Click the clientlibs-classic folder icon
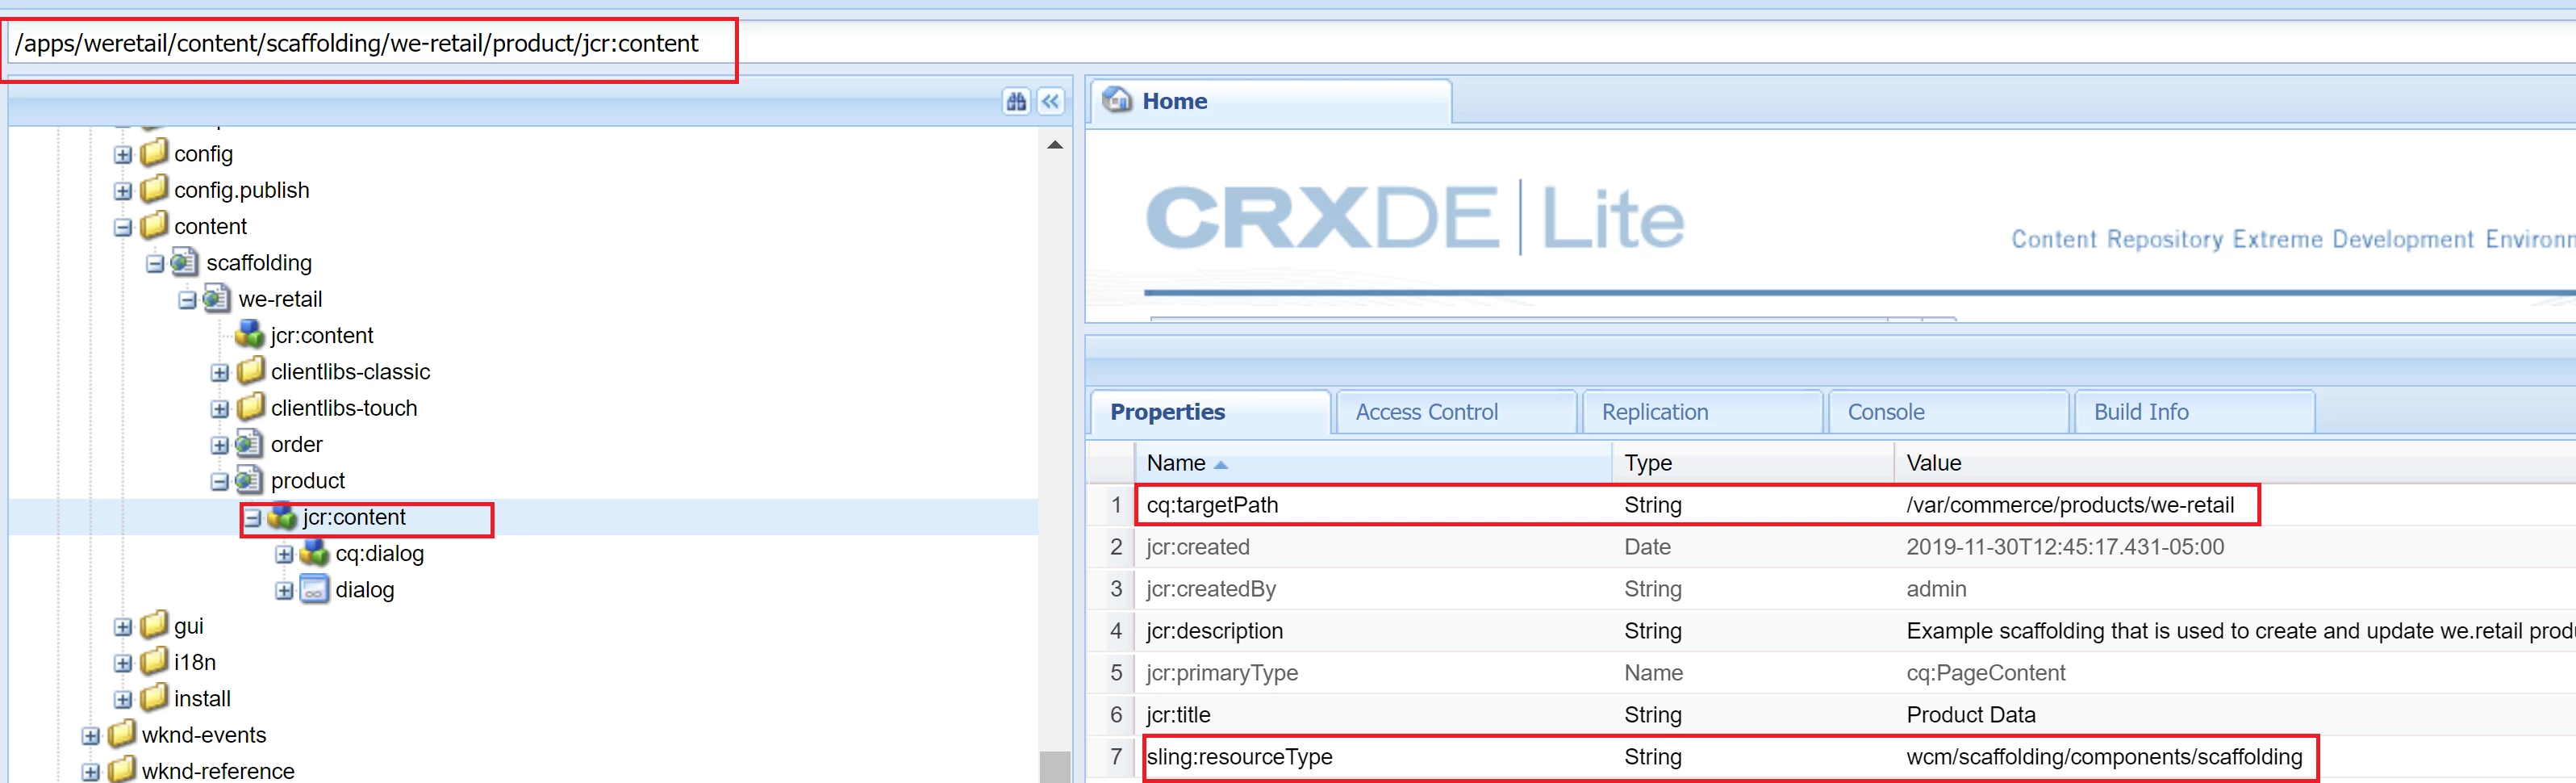 pos(251,371)
